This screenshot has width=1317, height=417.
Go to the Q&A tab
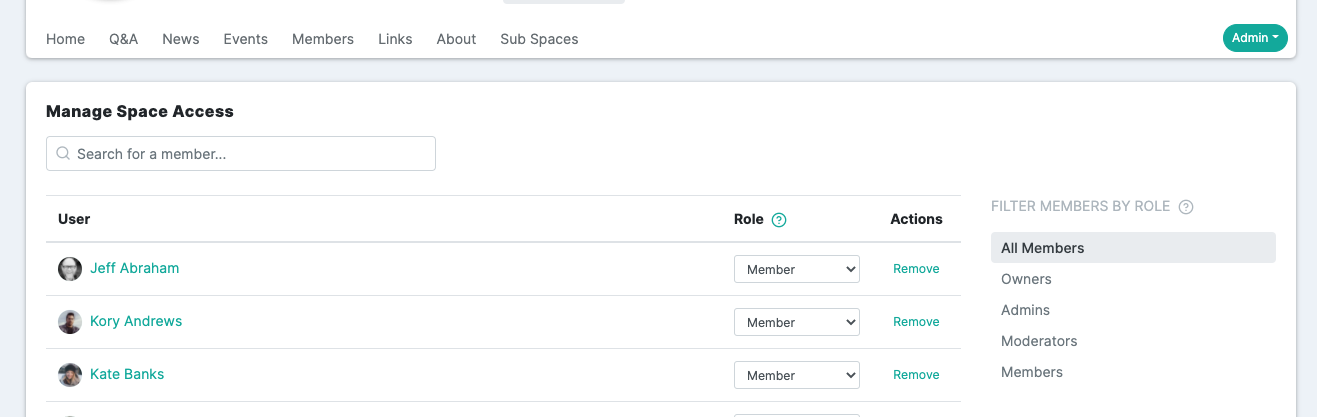(x=124, y=39)
